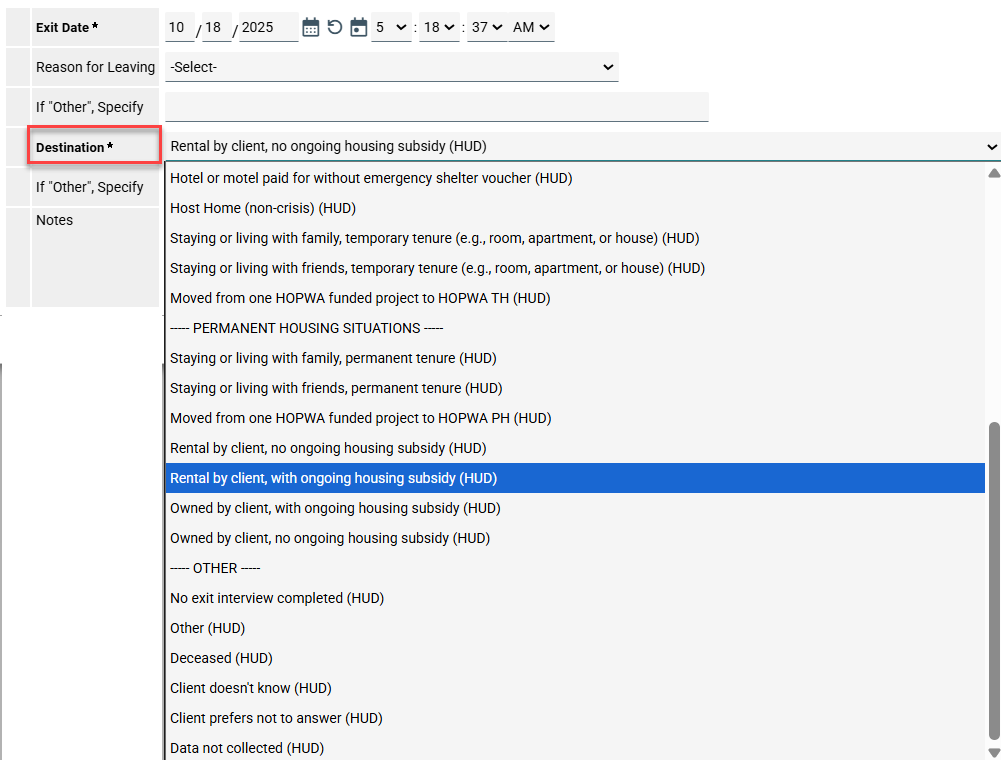The height and width of the screenshot is (760, 1001).
Task: Select 'Client prefers not to answer (HUD)'
Action: [276, 718]
